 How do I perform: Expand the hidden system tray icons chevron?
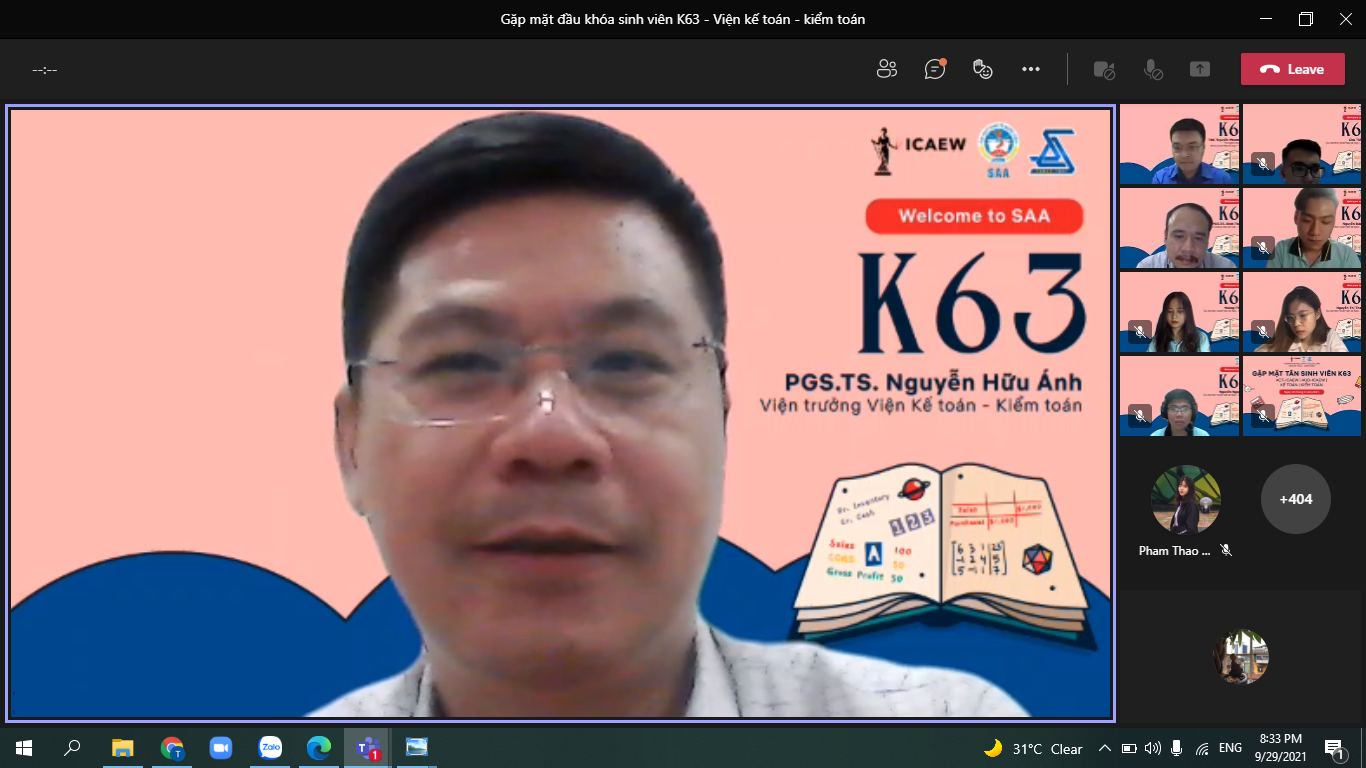pos(1105,748)
